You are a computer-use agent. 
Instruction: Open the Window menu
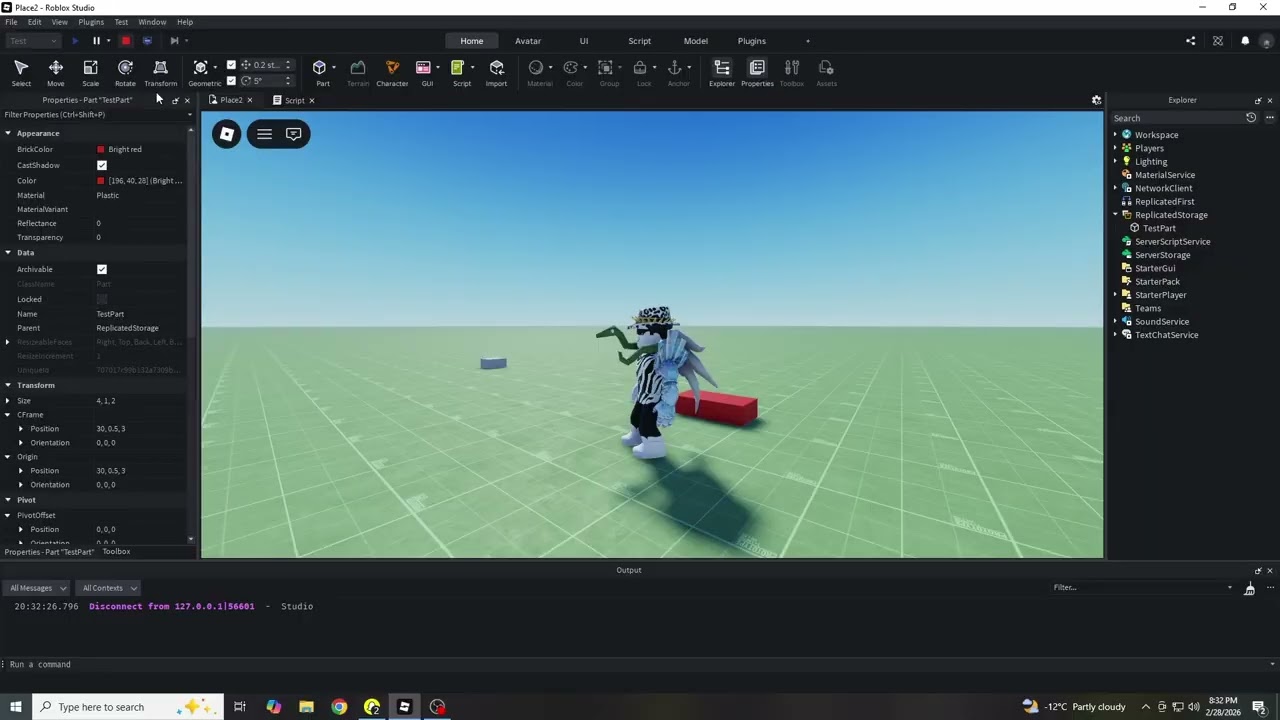pos(152,22)
